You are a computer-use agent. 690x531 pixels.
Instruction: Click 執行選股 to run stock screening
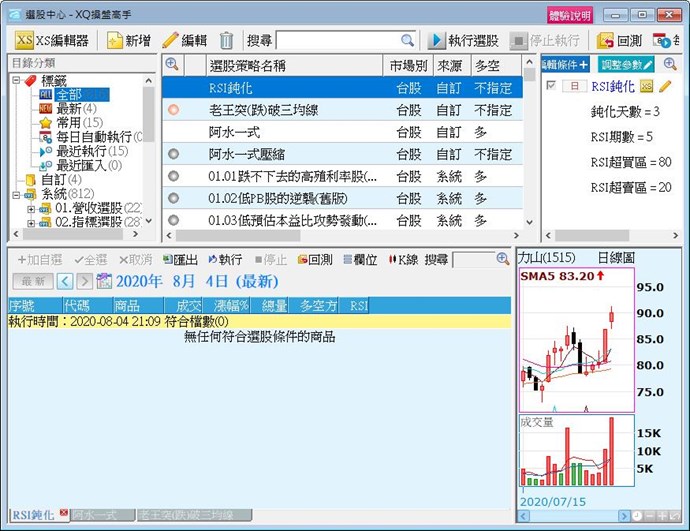click(463, 40)
